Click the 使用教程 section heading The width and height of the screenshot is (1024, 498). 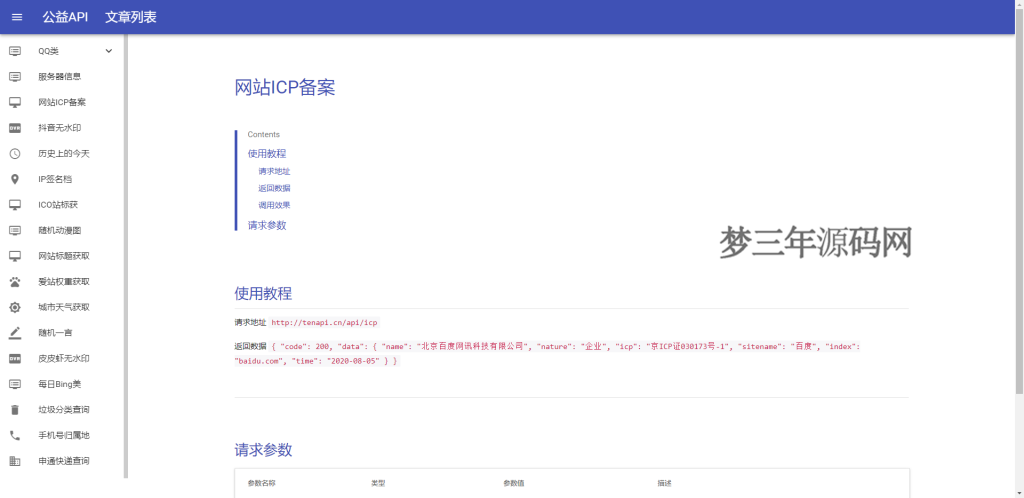coord(263,293)
